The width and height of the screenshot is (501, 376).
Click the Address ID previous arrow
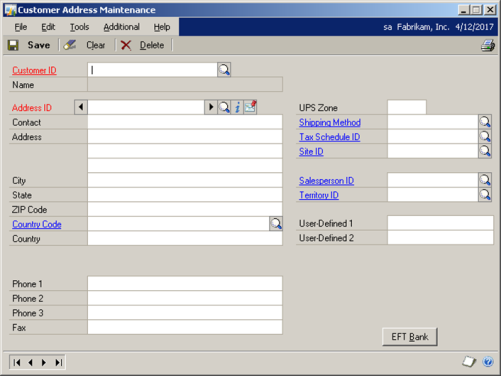pyautogui.click(x=81, y=107)
